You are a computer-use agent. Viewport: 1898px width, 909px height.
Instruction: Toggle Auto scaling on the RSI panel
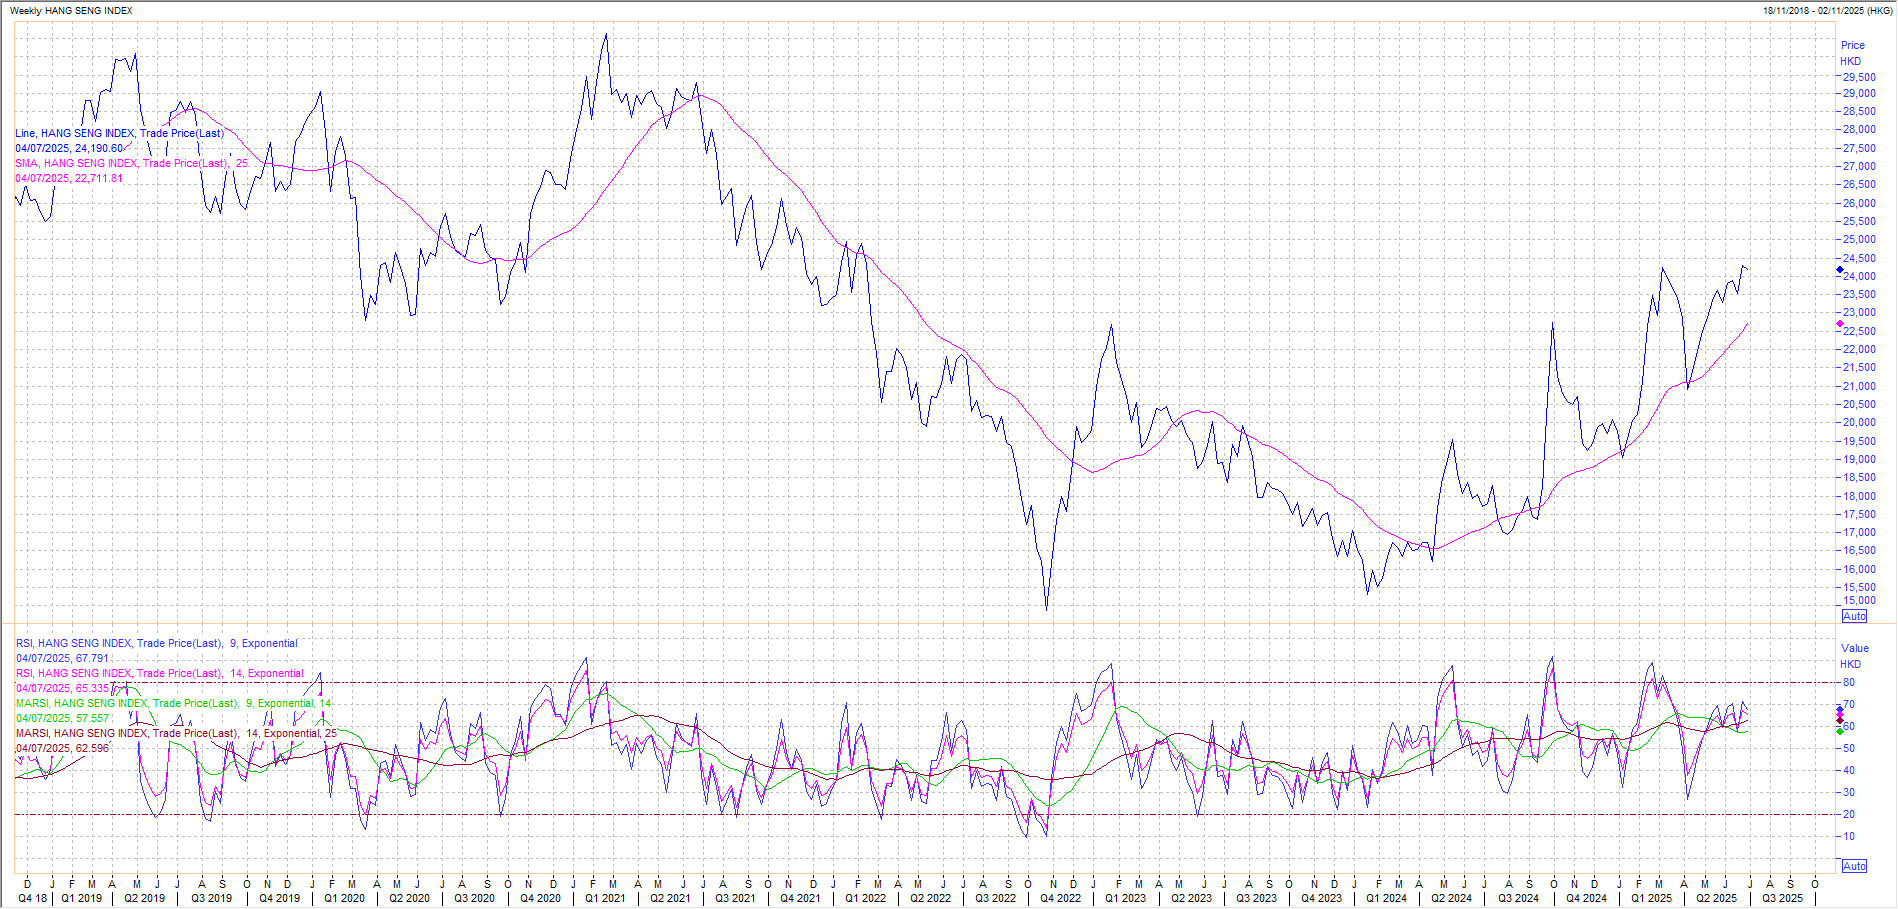pyautogui.click(x=1854, y=866)
